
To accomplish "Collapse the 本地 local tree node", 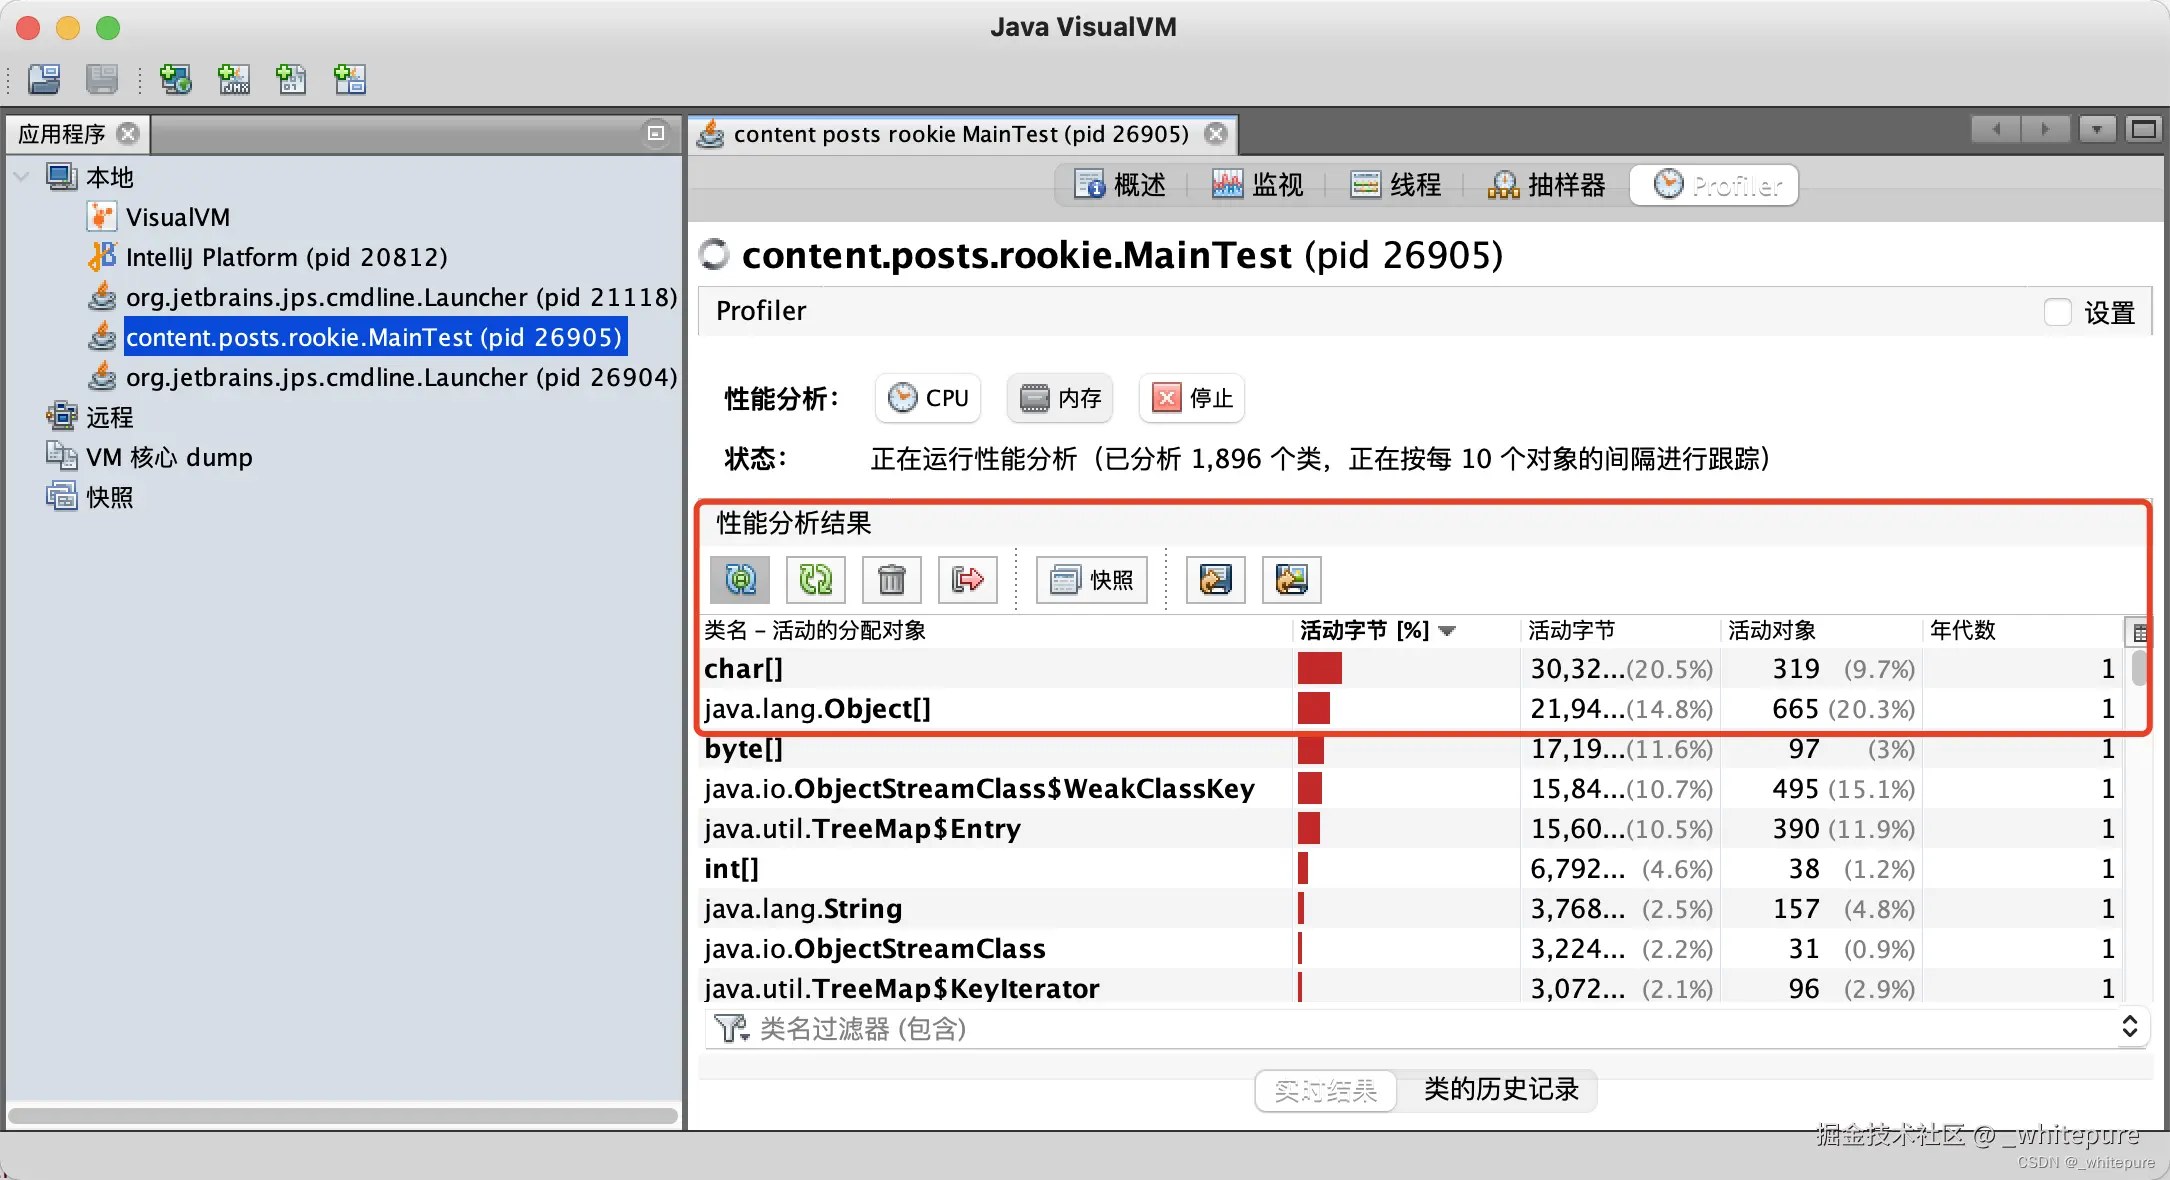I will point(22,177).
